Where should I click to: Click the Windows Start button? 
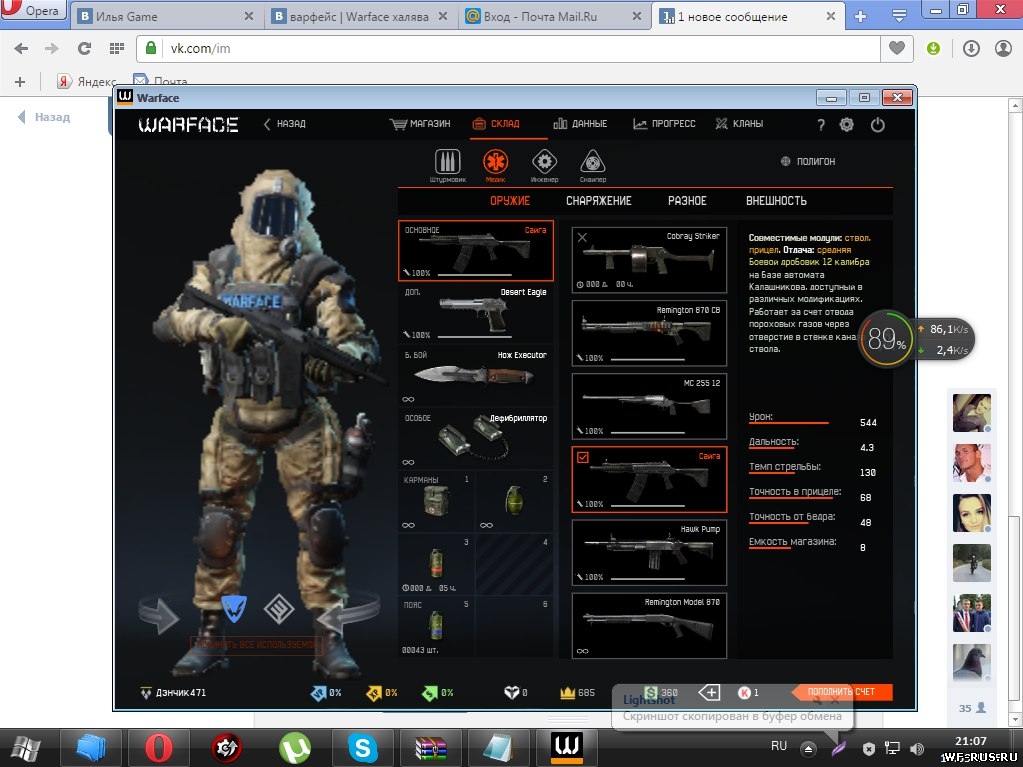coord(26,748)
